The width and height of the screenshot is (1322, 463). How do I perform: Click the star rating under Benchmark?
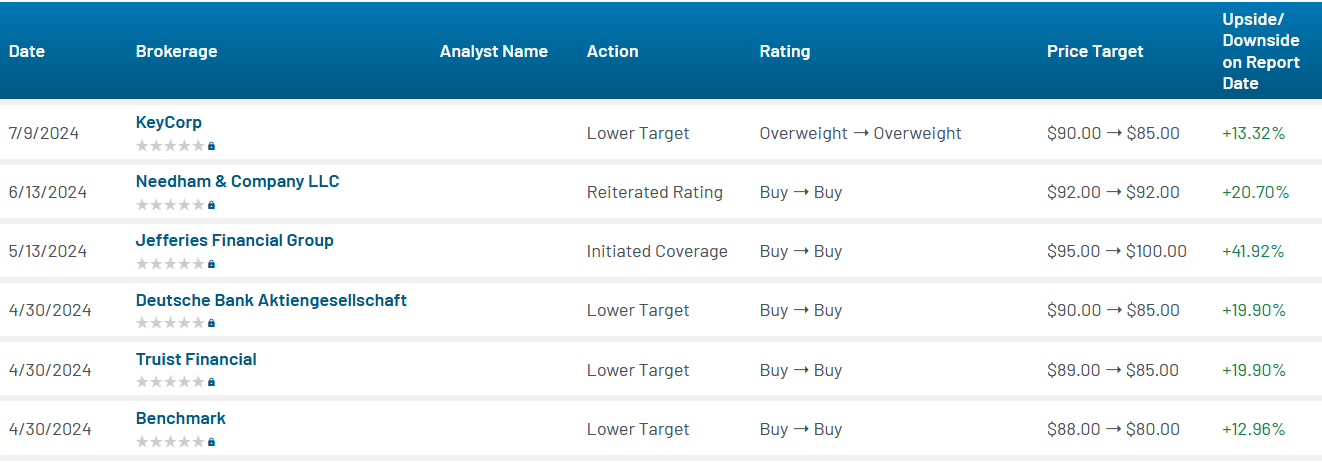point(170,441)
